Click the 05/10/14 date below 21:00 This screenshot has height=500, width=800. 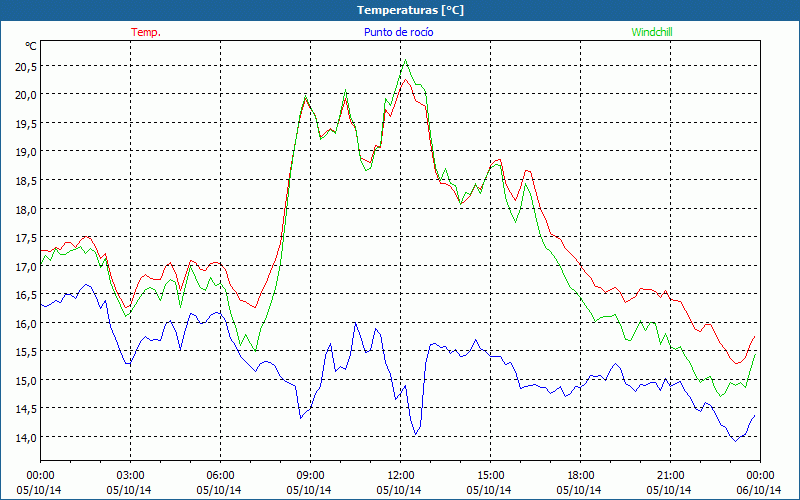tap(669, 490)
